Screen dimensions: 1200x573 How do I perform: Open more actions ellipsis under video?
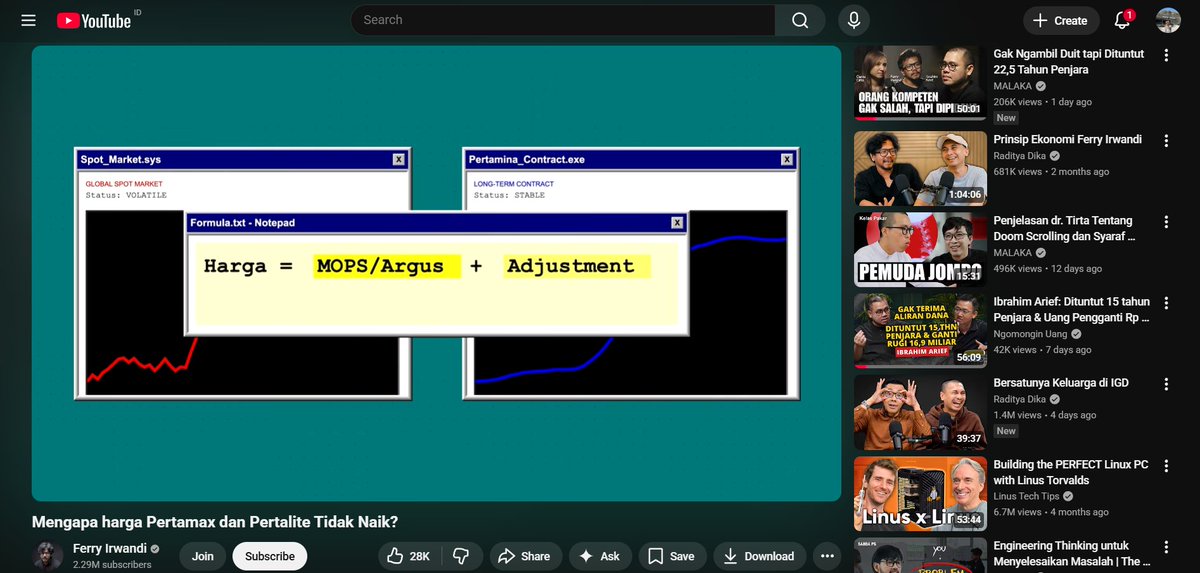point(827,556)
